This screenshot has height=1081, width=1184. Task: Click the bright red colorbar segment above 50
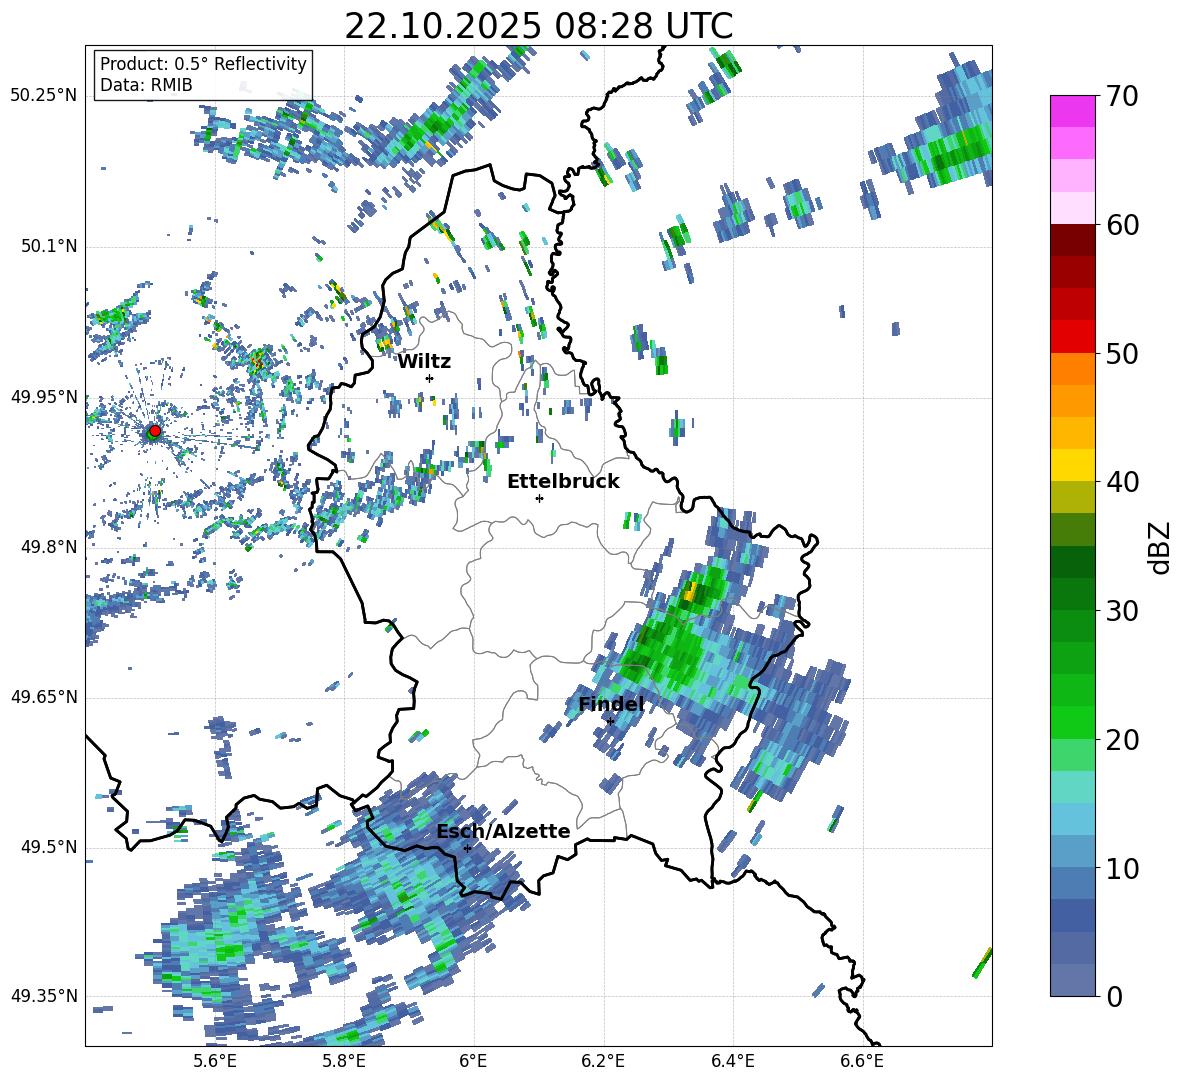coord(1072,336)
